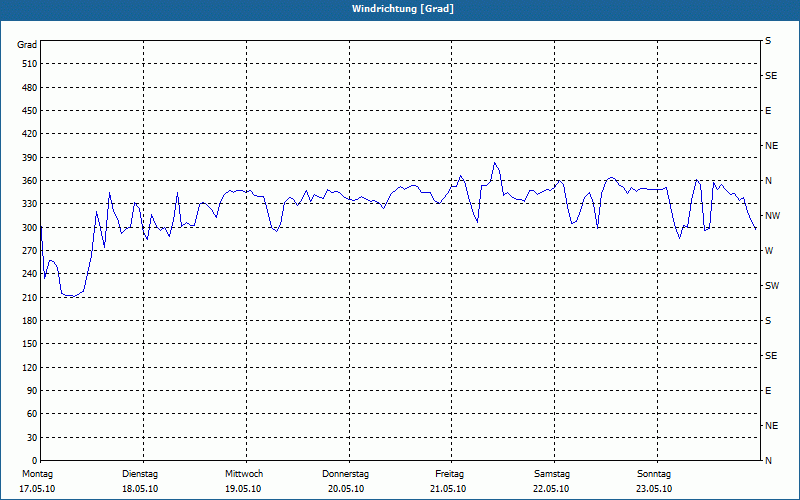Click the date 23.05.10

coord(654,489)
